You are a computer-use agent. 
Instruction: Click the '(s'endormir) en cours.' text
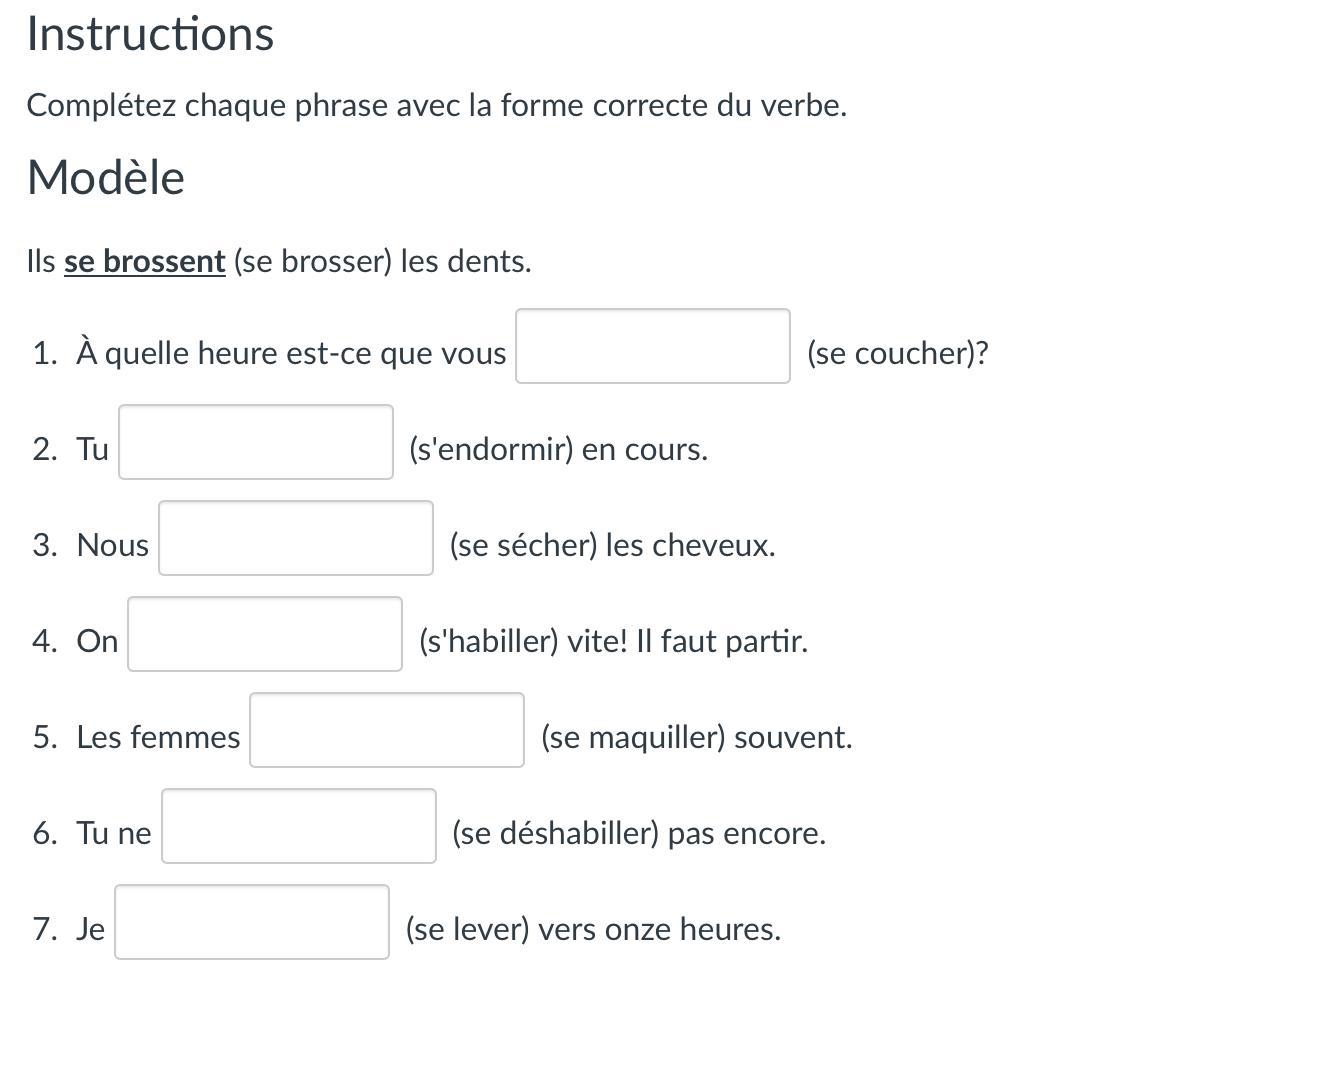558,449
